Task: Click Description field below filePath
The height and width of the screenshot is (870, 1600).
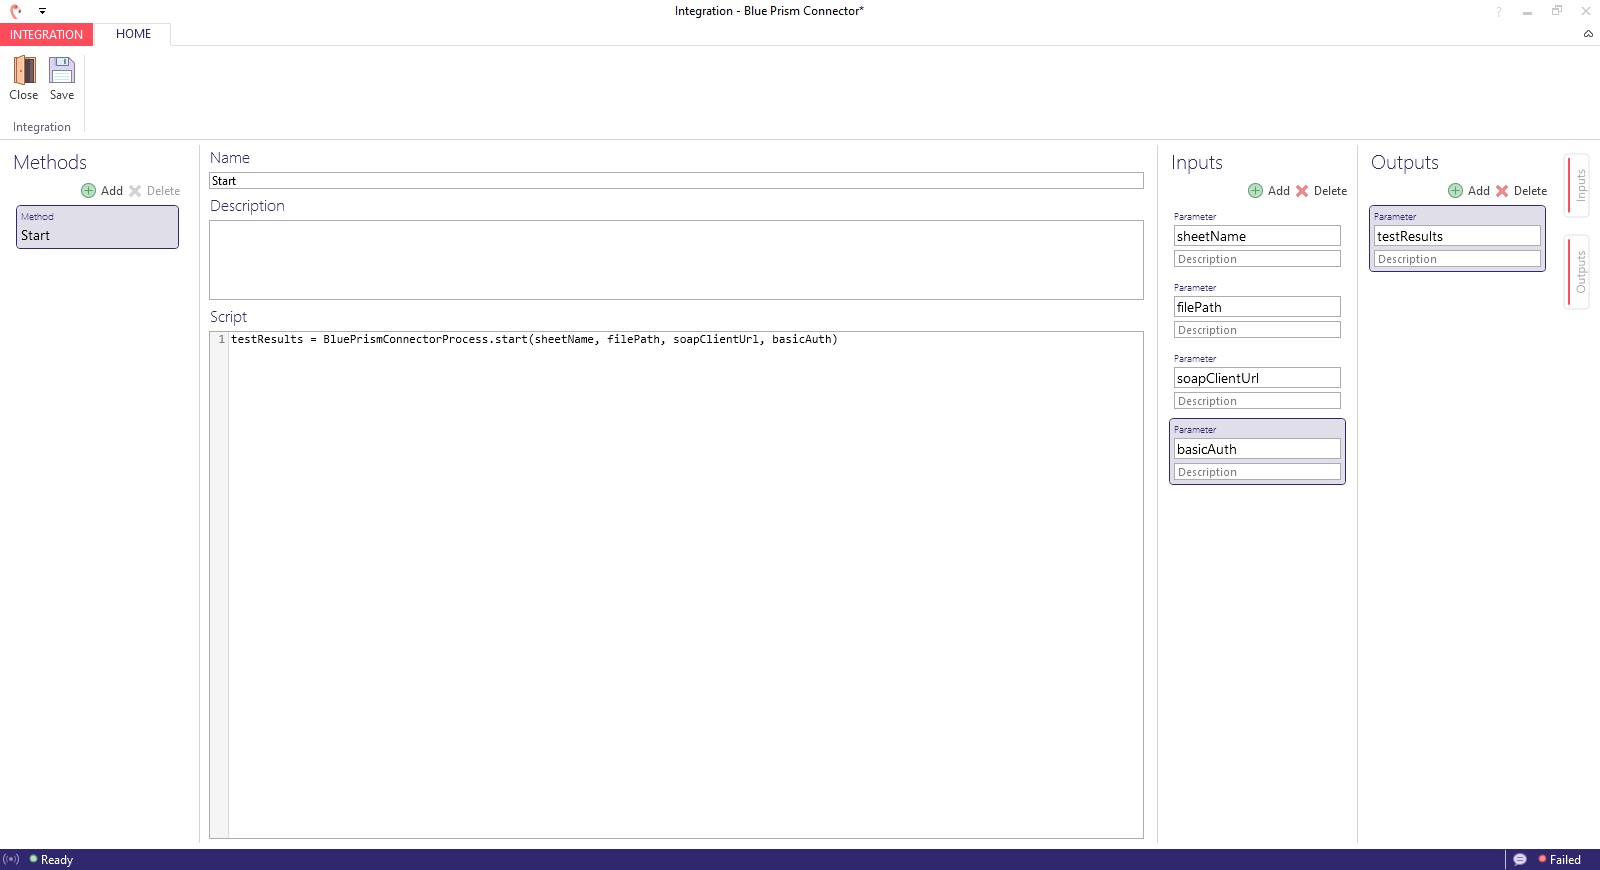Action: [1257, 330]
